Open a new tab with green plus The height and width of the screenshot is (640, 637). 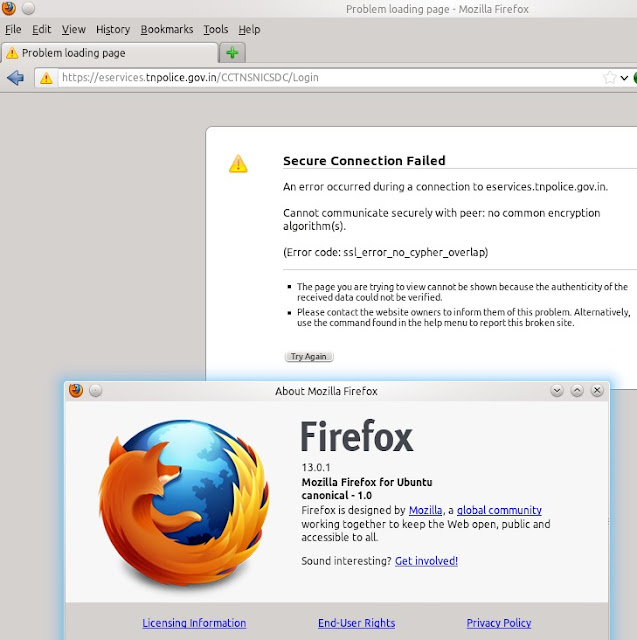[x=232, y=53]
